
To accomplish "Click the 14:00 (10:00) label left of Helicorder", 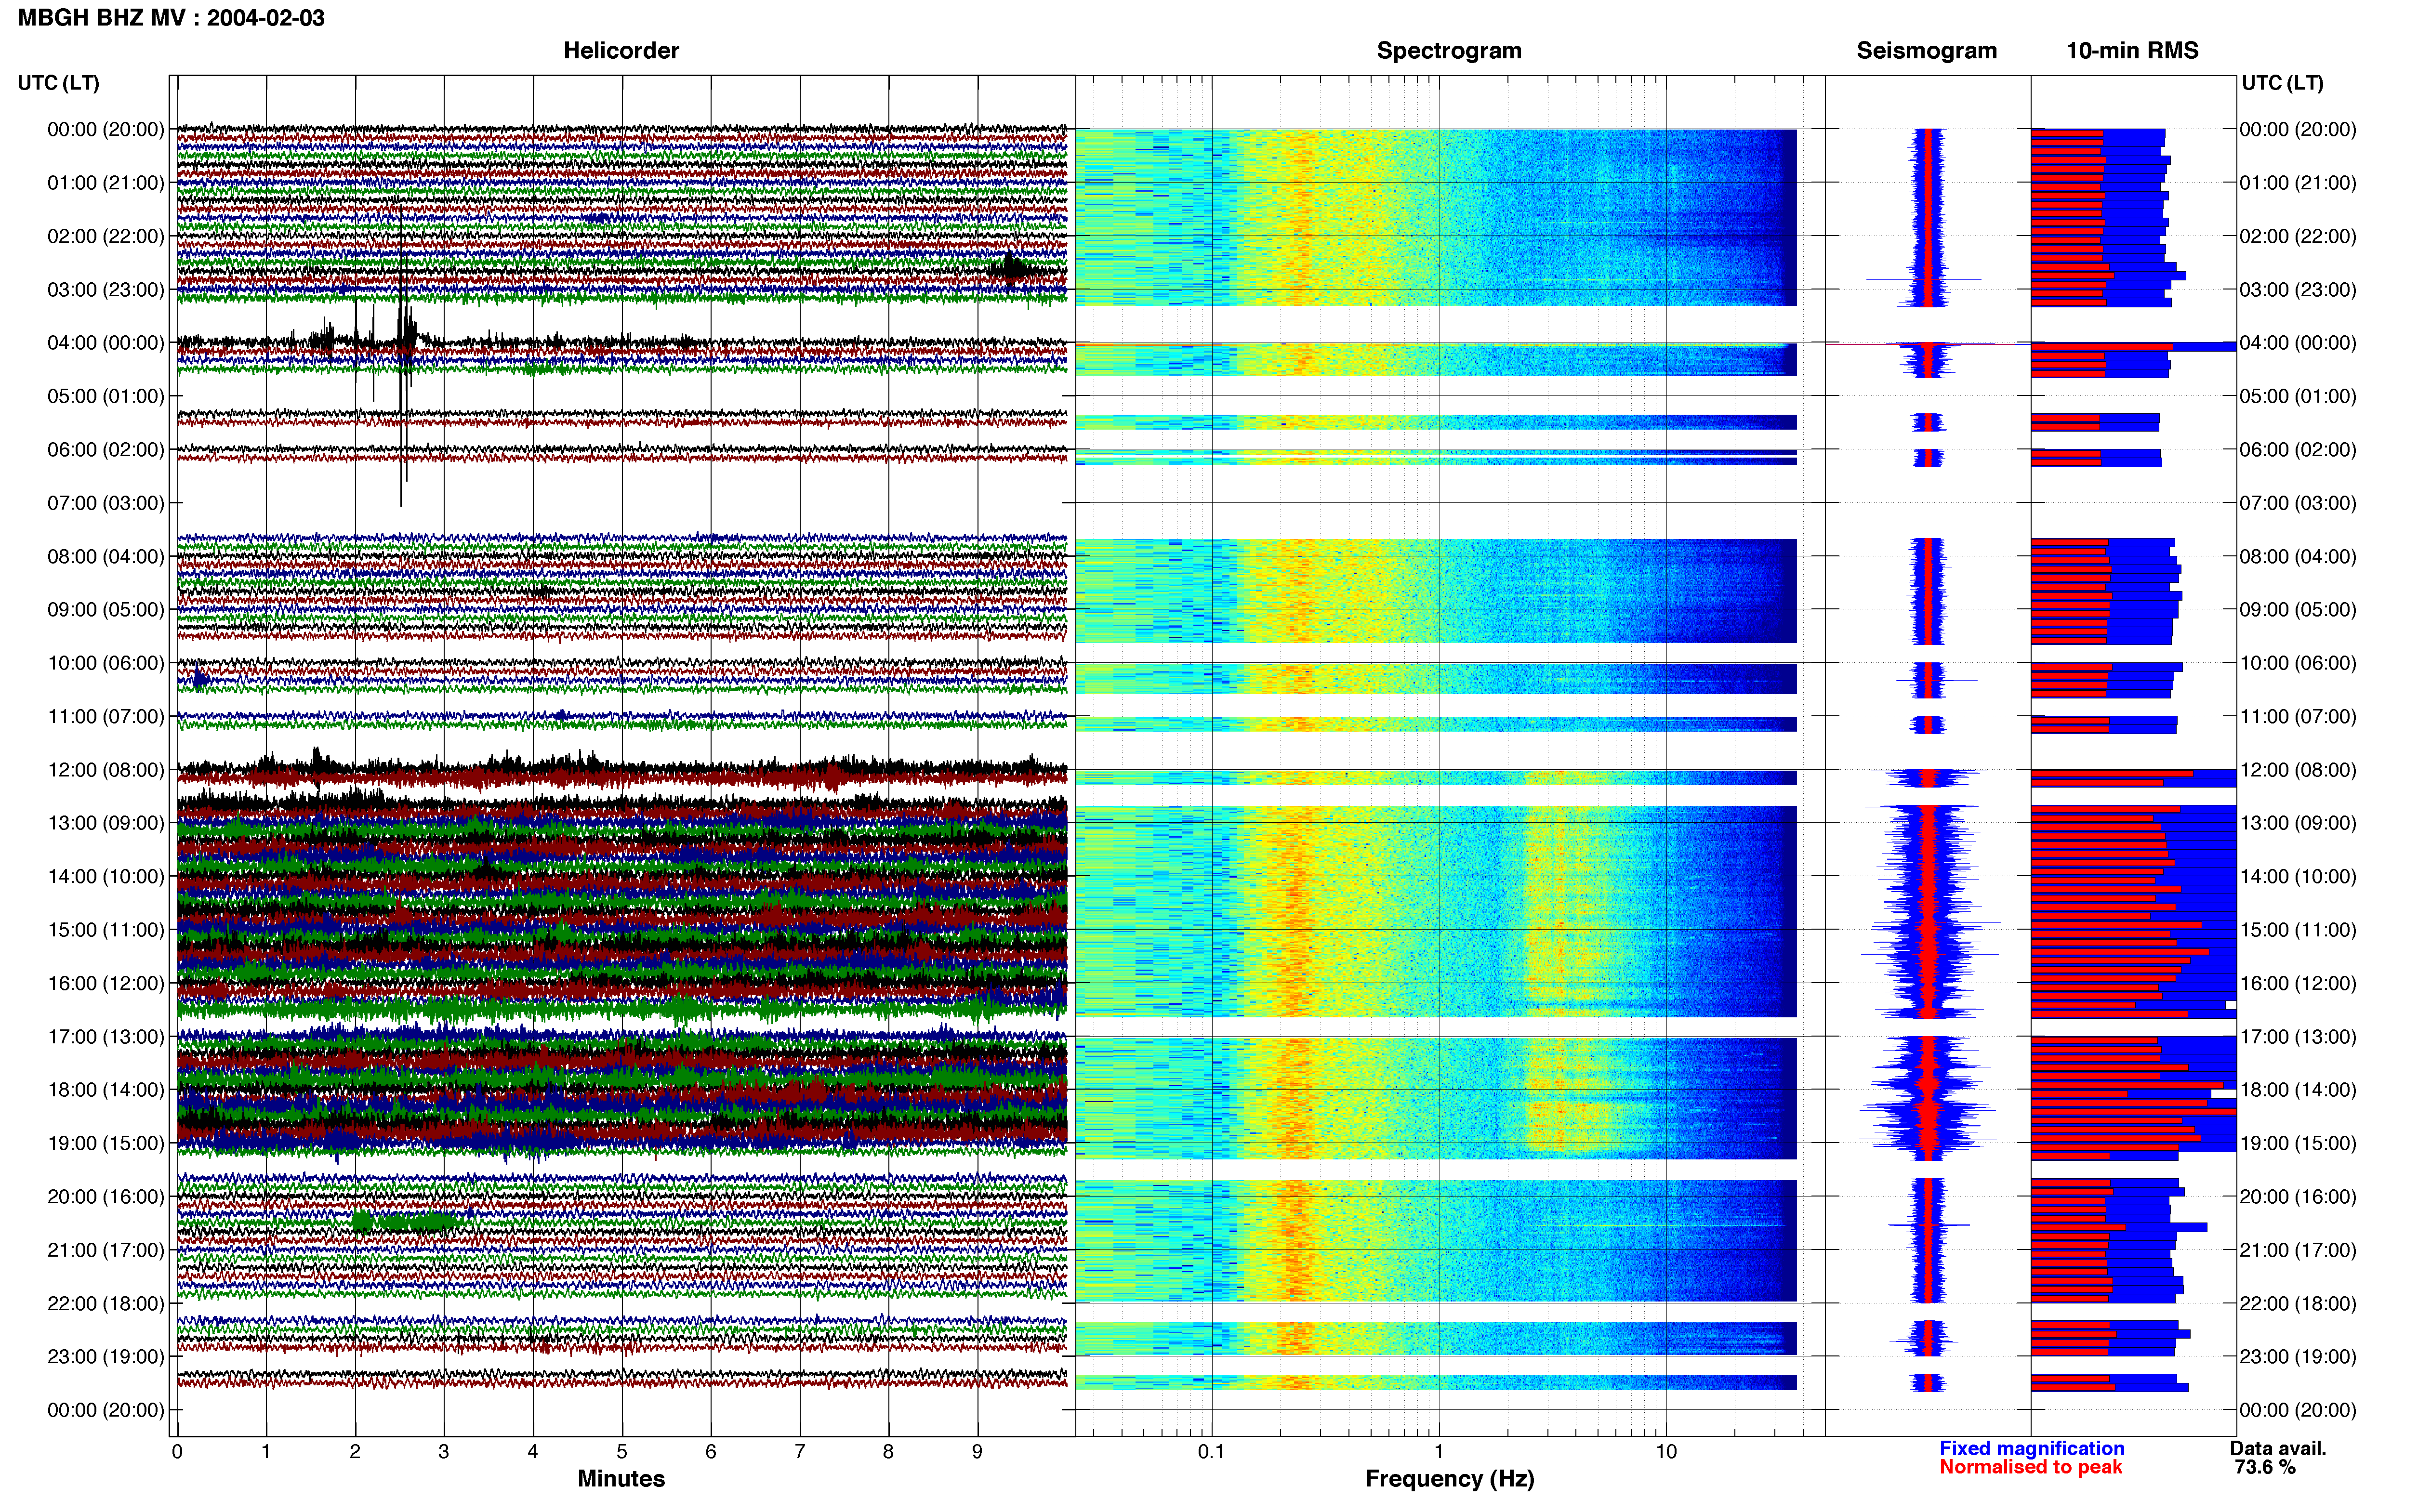I will click(x=106, y=876).
